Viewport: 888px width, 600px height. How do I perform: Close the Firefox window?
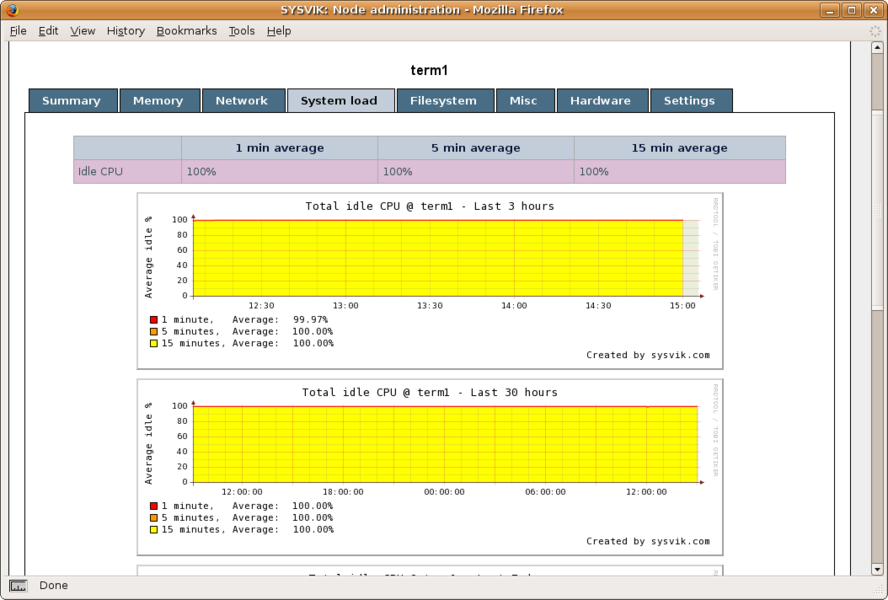(873, 10)
